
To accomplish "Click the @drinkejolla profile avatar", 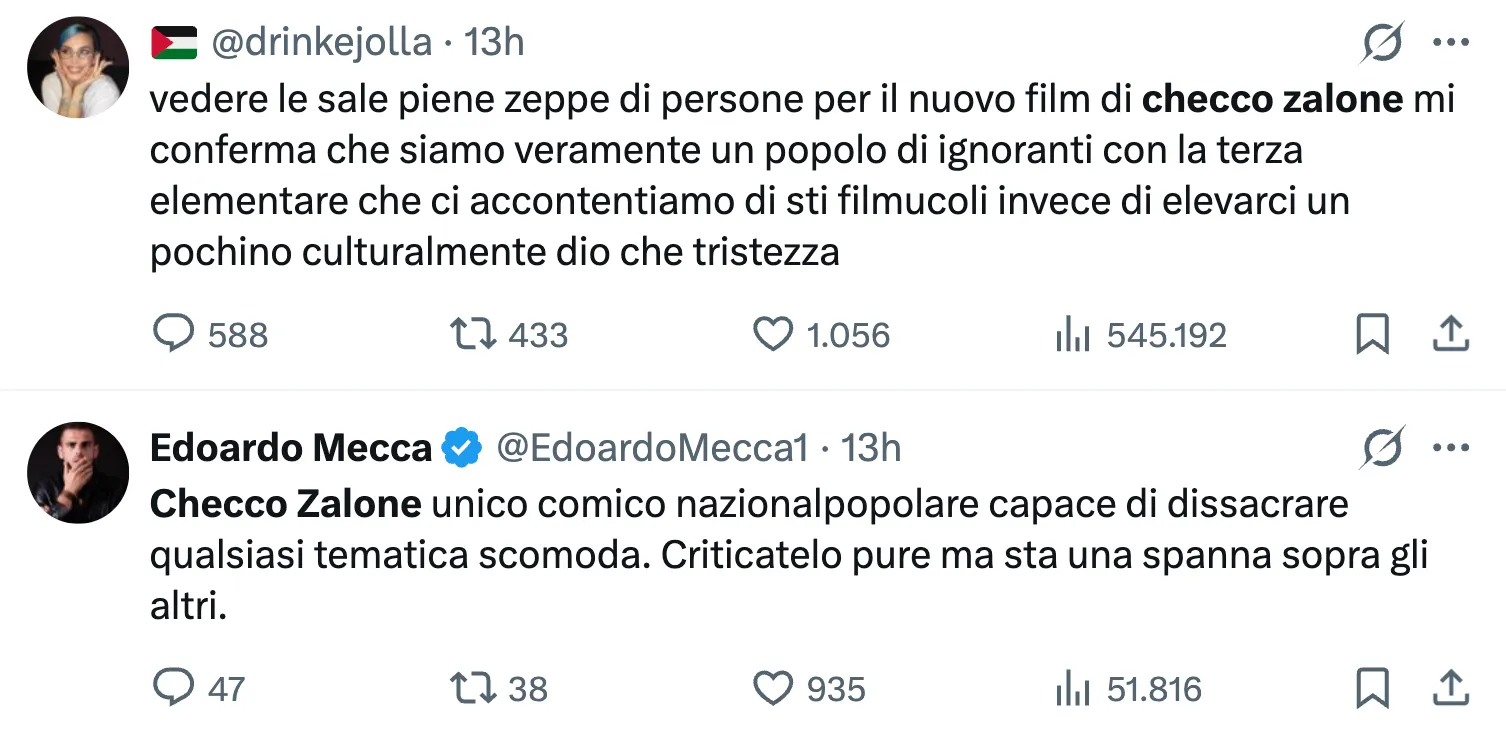I will pos(78,66).
